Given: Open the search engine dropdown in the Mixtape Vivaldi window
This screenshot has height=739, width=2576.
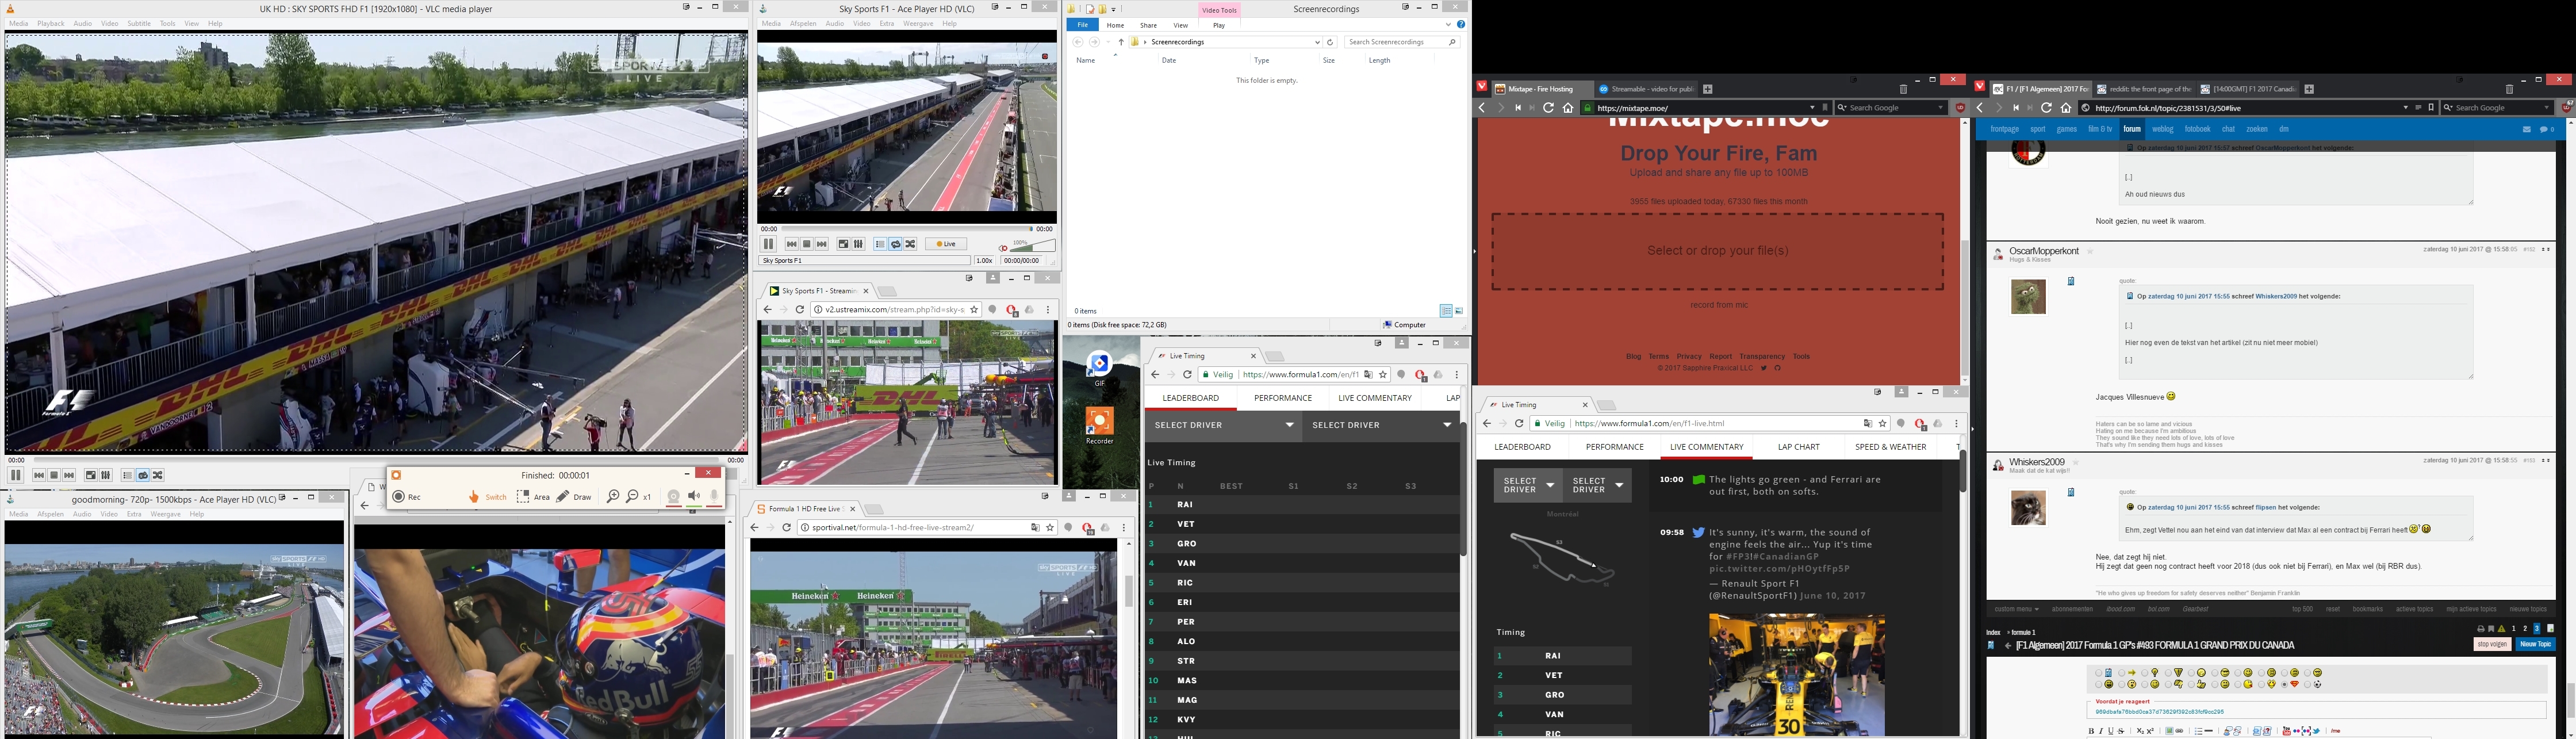Looking at the screenshot, I should click(1941, 108).
